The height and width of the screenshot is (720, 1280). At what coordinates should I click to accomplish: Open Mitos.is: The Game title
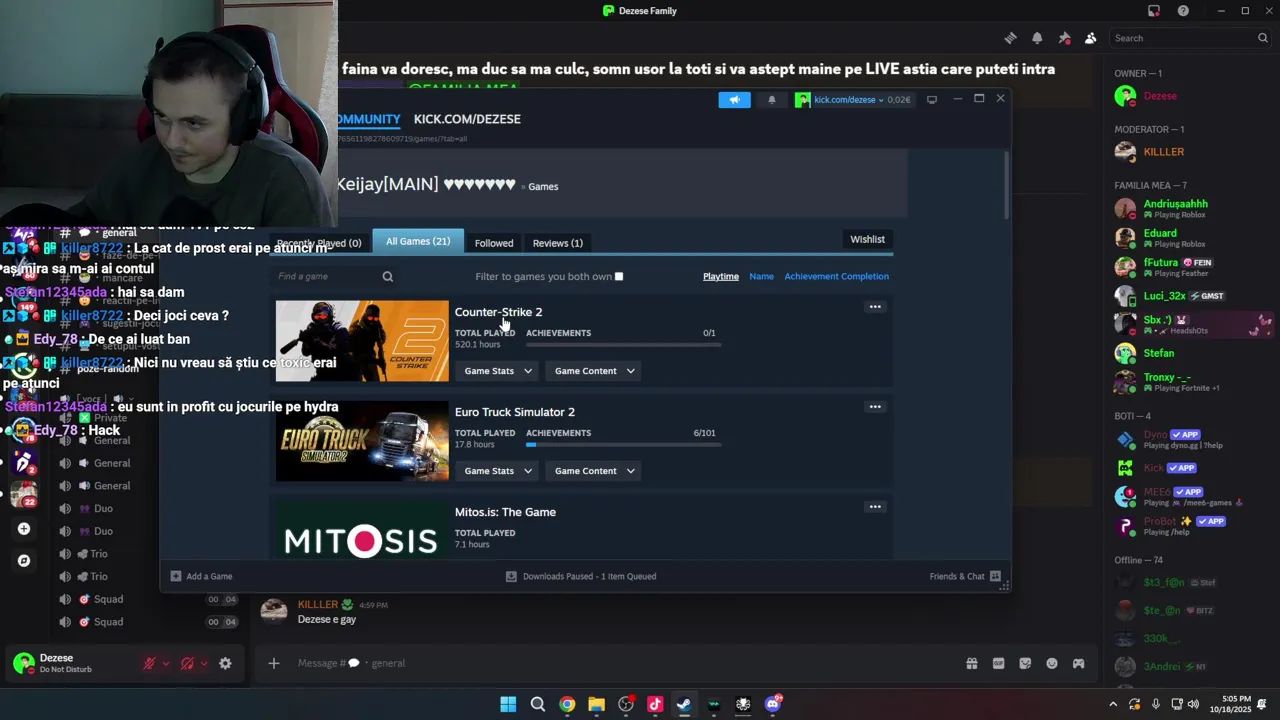click(x=505, y=512)
